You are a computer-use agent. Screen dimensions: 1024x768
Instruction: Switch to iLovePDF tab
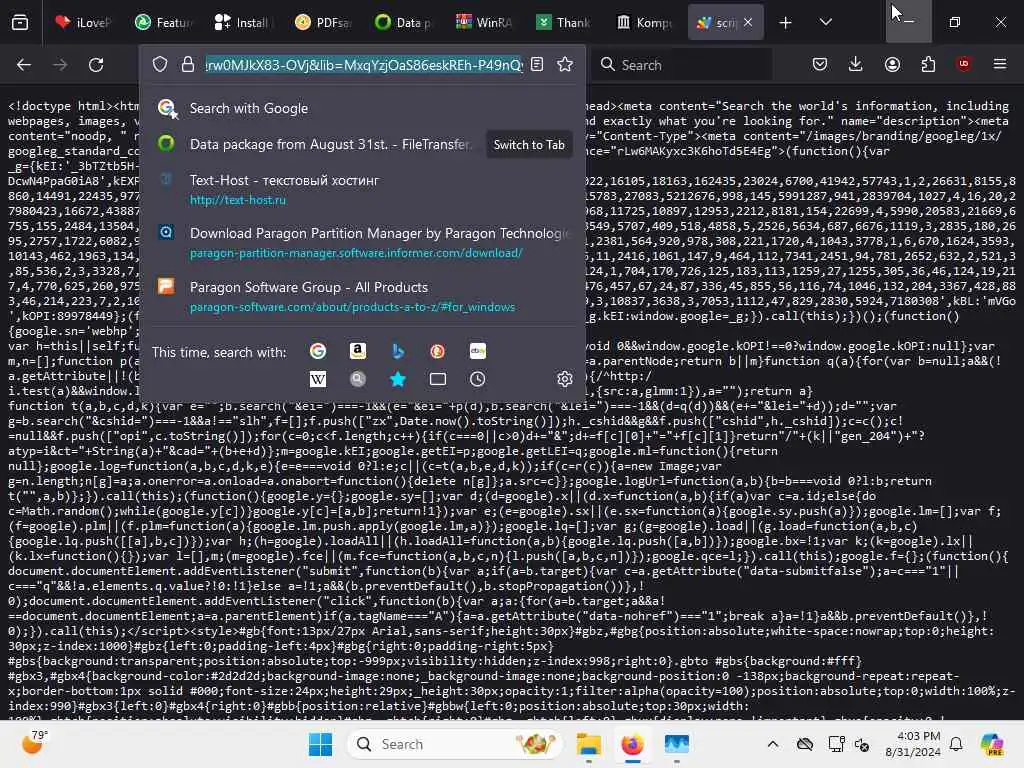82,22
